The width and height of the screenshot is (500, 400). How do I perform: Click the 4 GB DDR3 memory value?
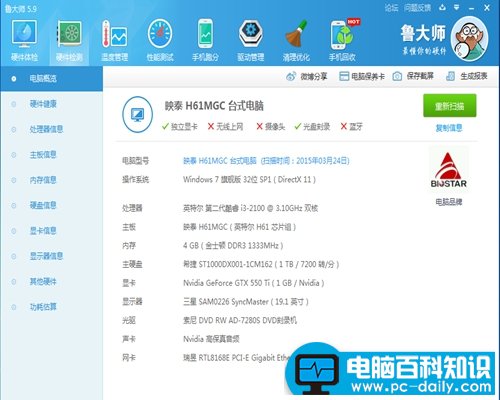point(233,246)
